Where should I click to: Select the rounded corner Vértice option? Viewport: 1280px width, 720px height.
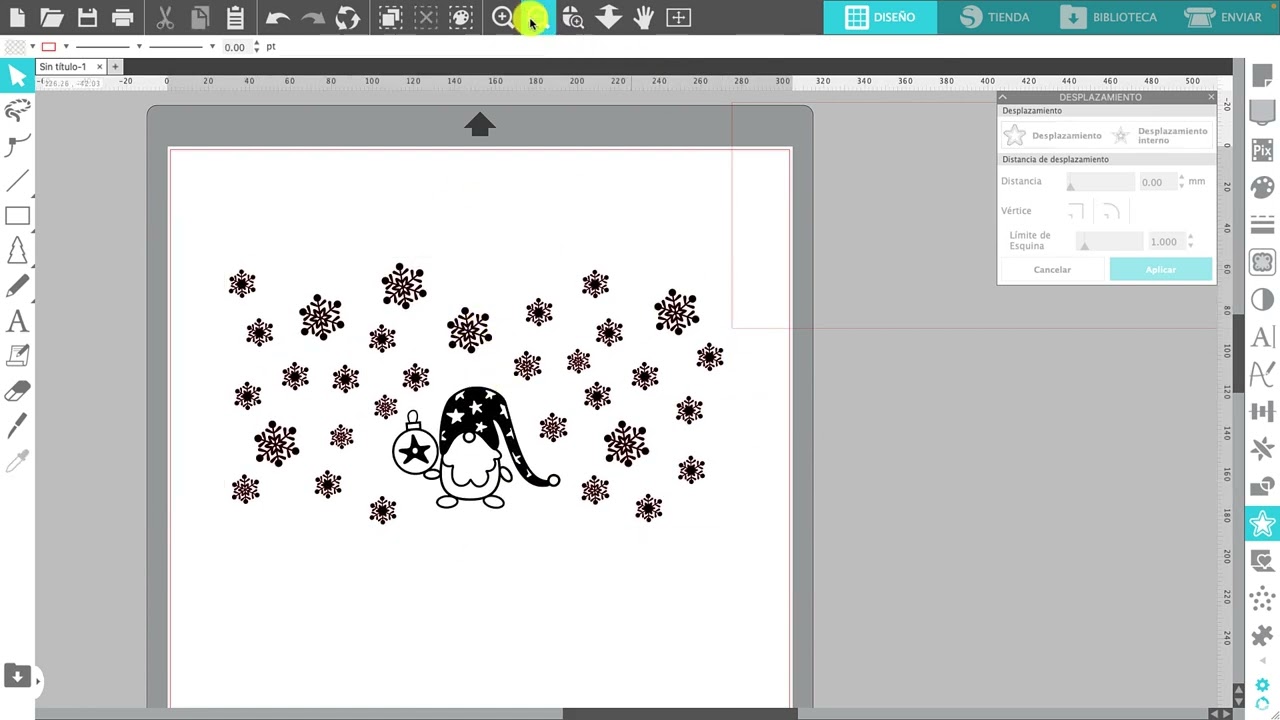[1111, 211]
